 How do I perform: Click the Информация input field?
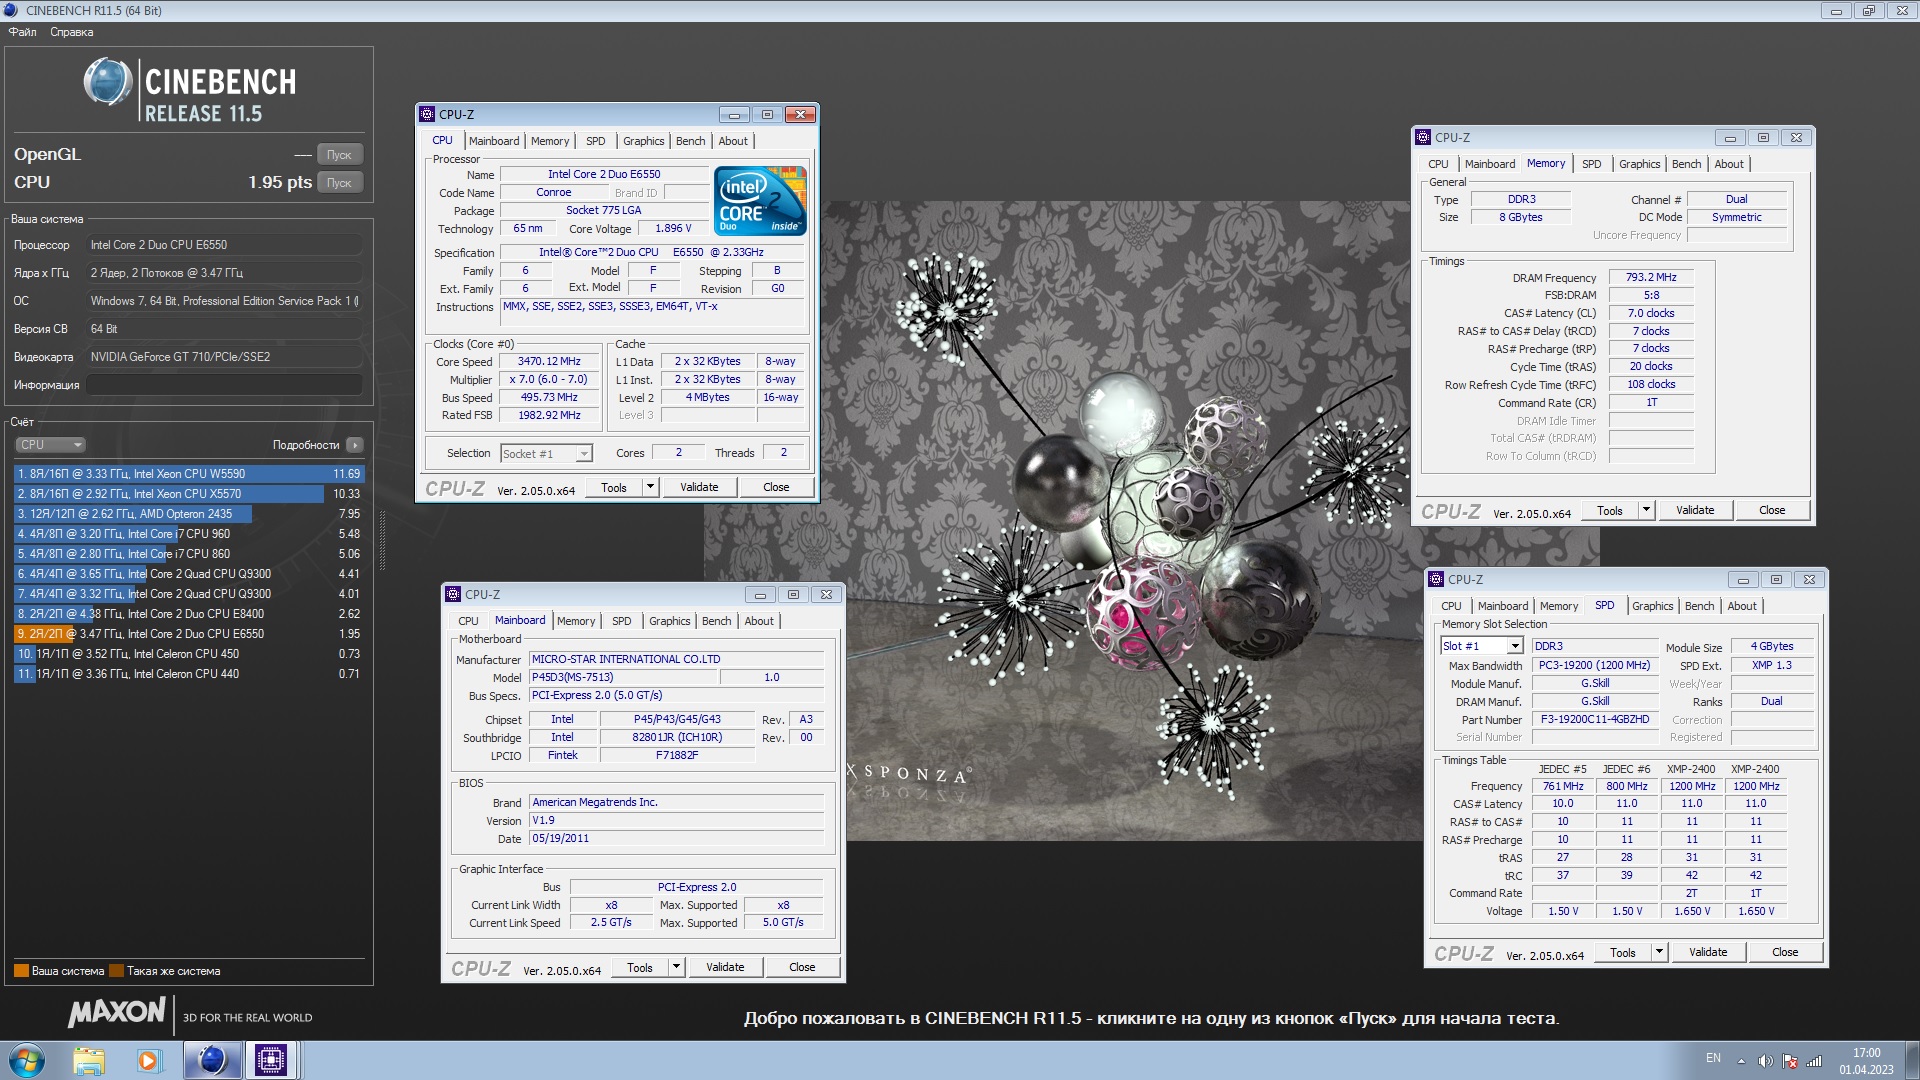pyautogui.click(x=224, y=385)
